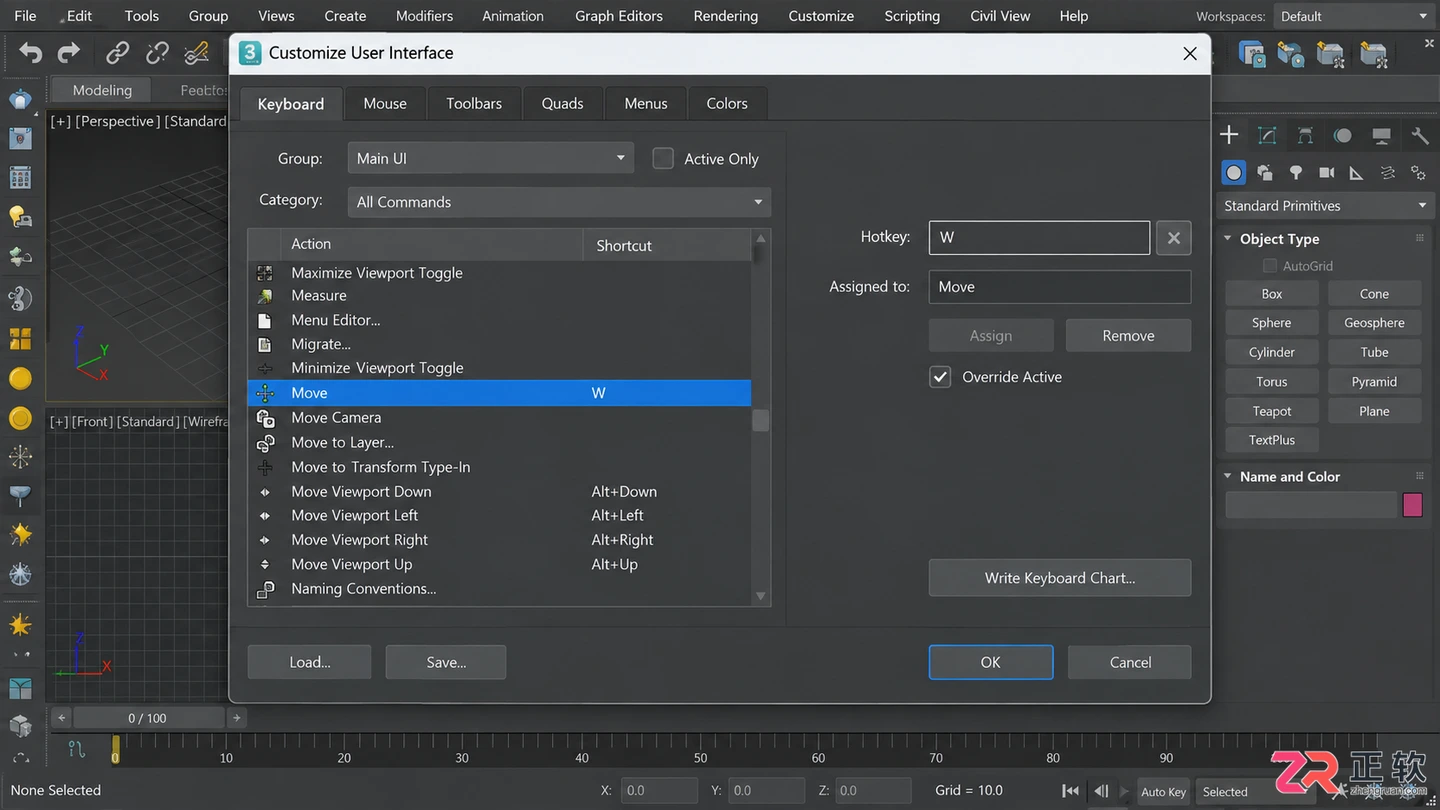Viewport: 1440px width, 810px height.
Task: Open the Utilities wrench icon
Action: [1419, 135]
